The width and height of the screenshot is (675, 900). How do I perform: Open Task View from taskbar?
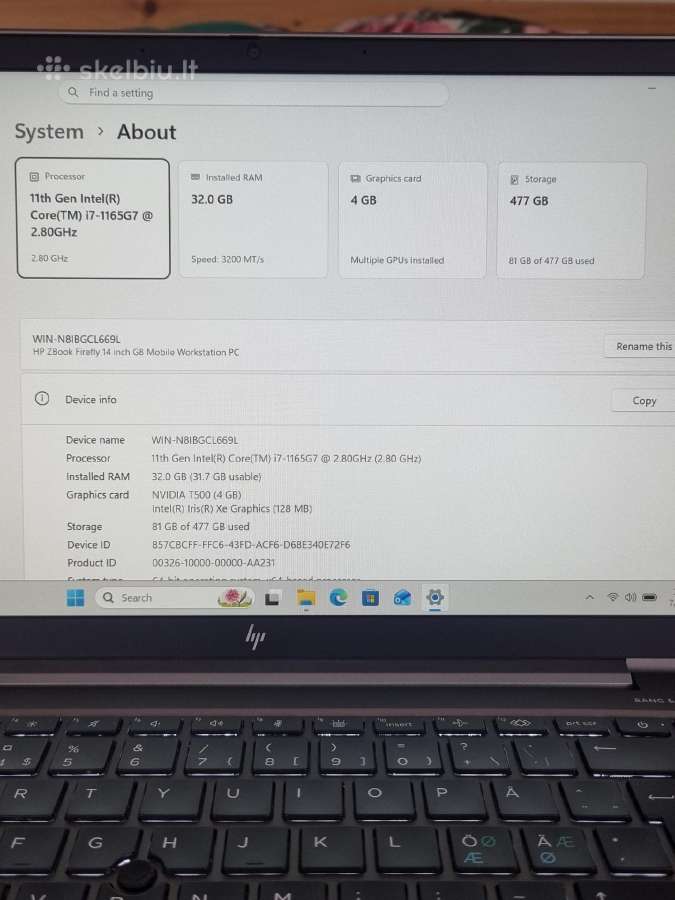point(272,598)
